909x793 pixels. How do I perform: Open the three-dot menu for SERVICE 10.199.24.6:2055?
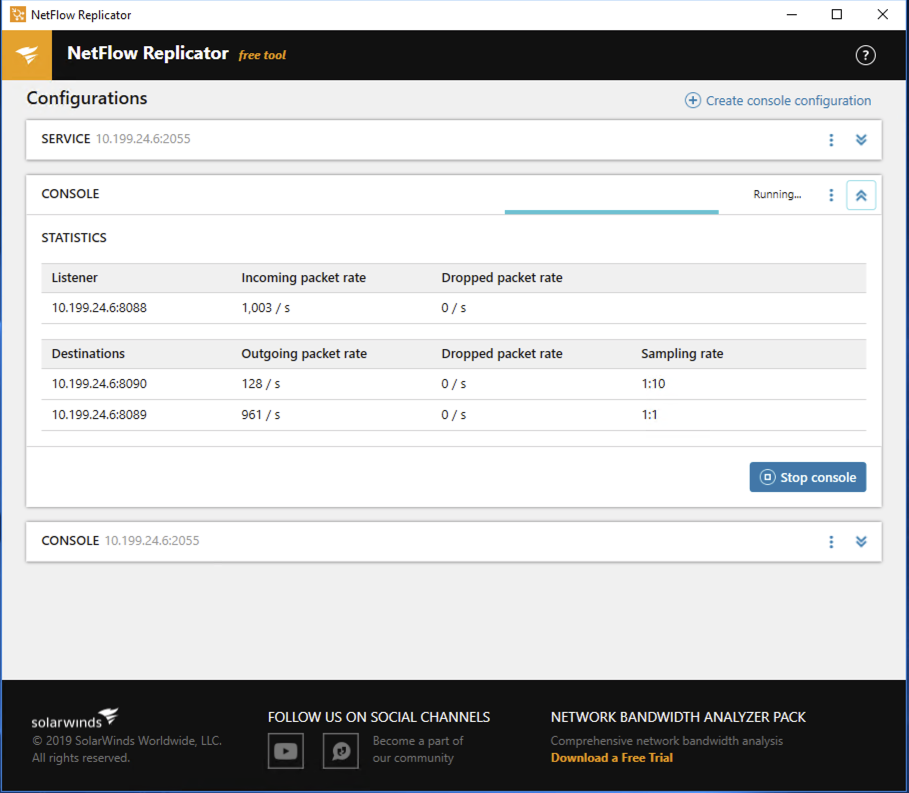pyautogui.click(x=831, y=140)
